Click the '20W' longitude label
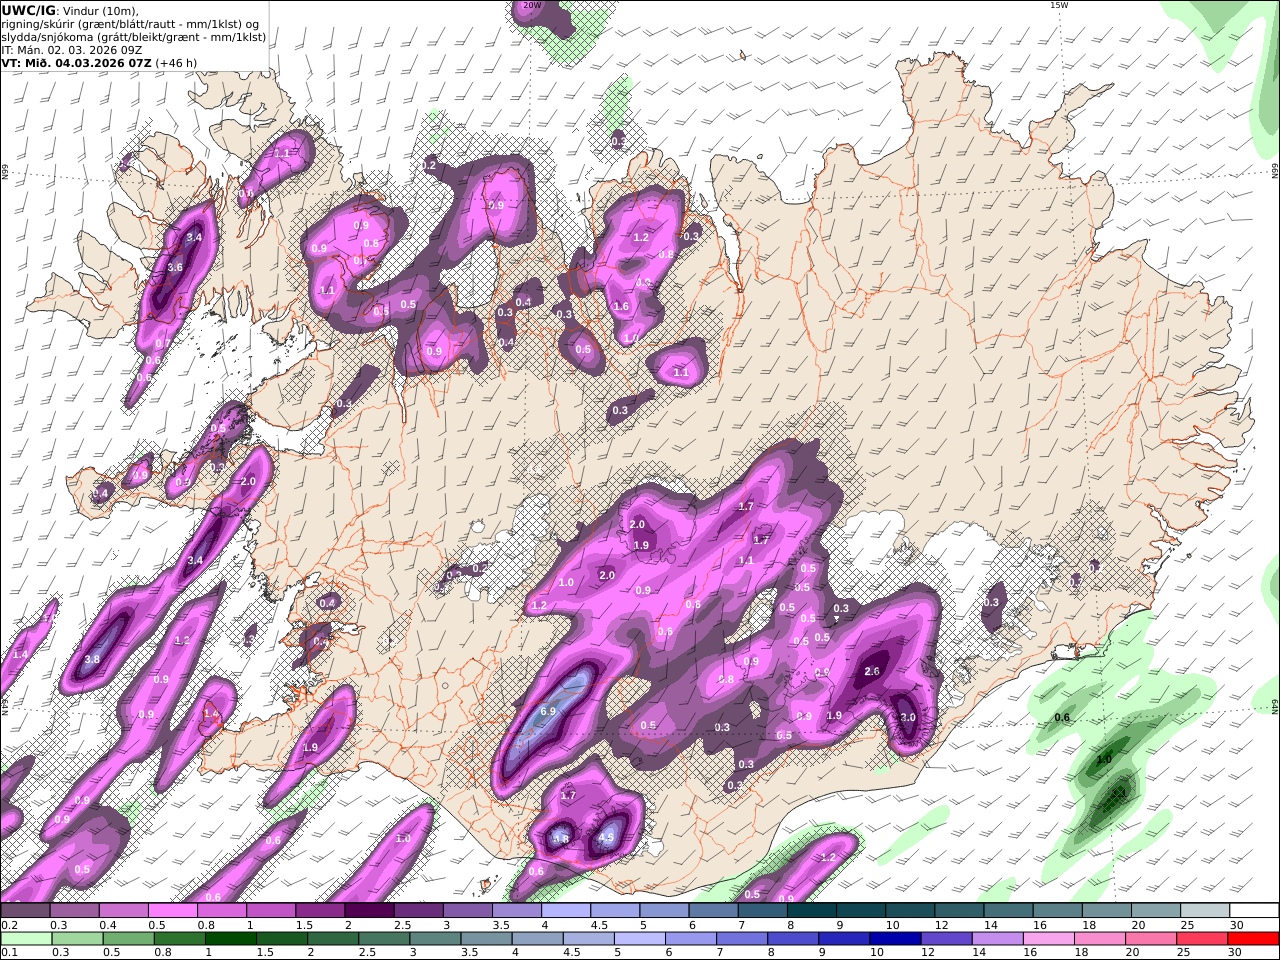Screen dimensions: 1280x960 click(x=532, y=5)
